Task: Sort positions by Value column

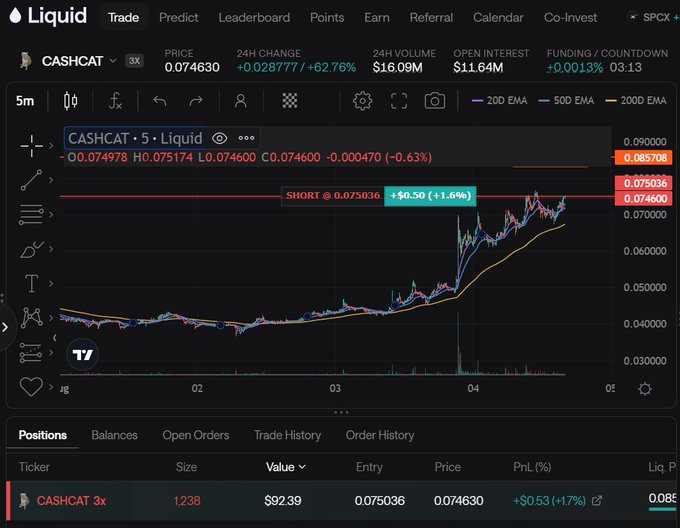Action: click(286, 467)
